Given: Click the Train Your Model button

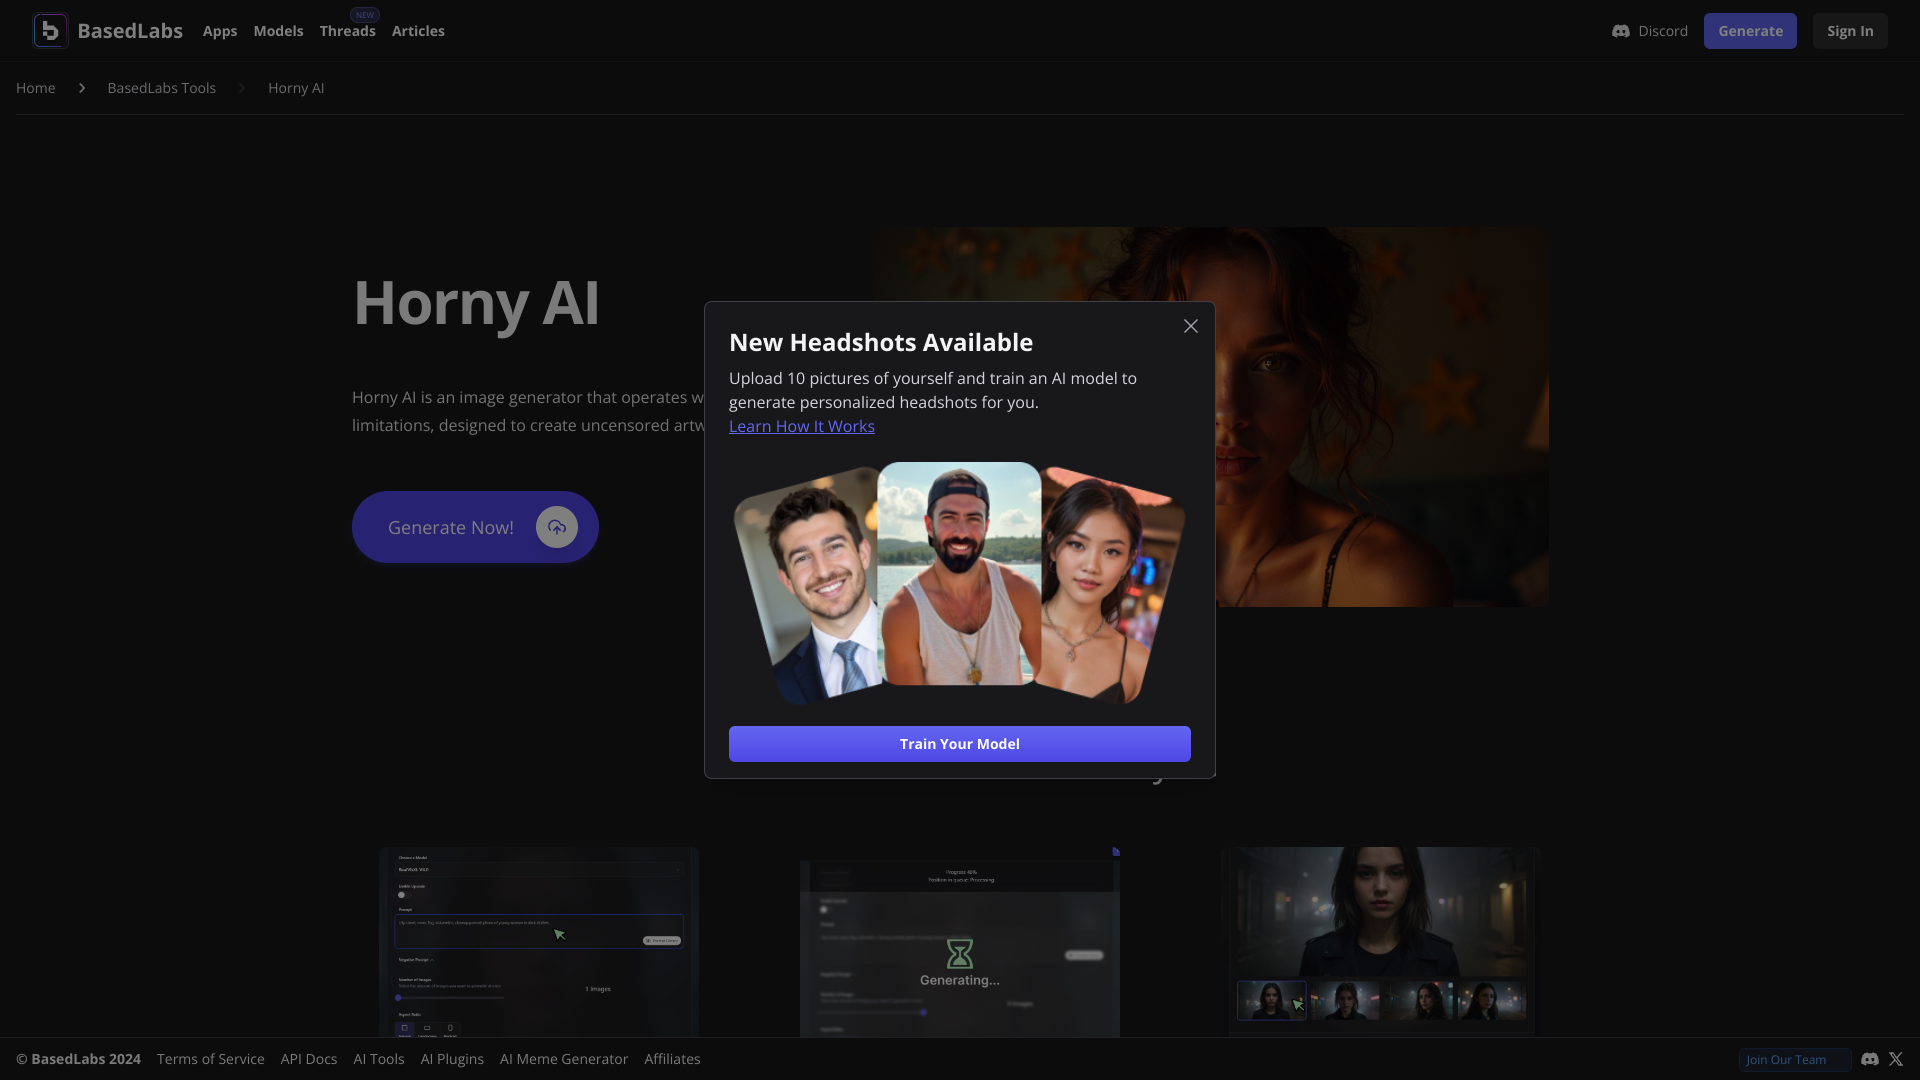Looking at the screenshot, I should tap(960, 744).
